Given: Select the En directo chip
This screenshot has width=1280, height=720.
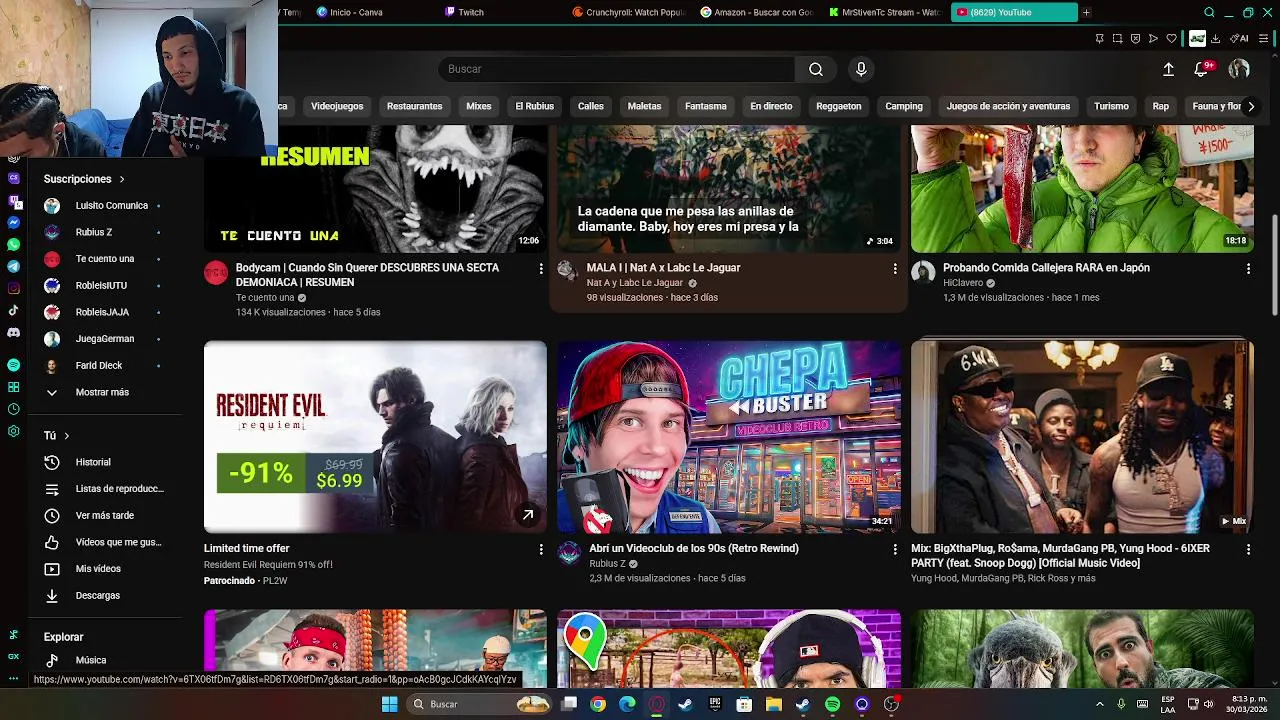Looking at the screenshot, I should coord(771,106).
